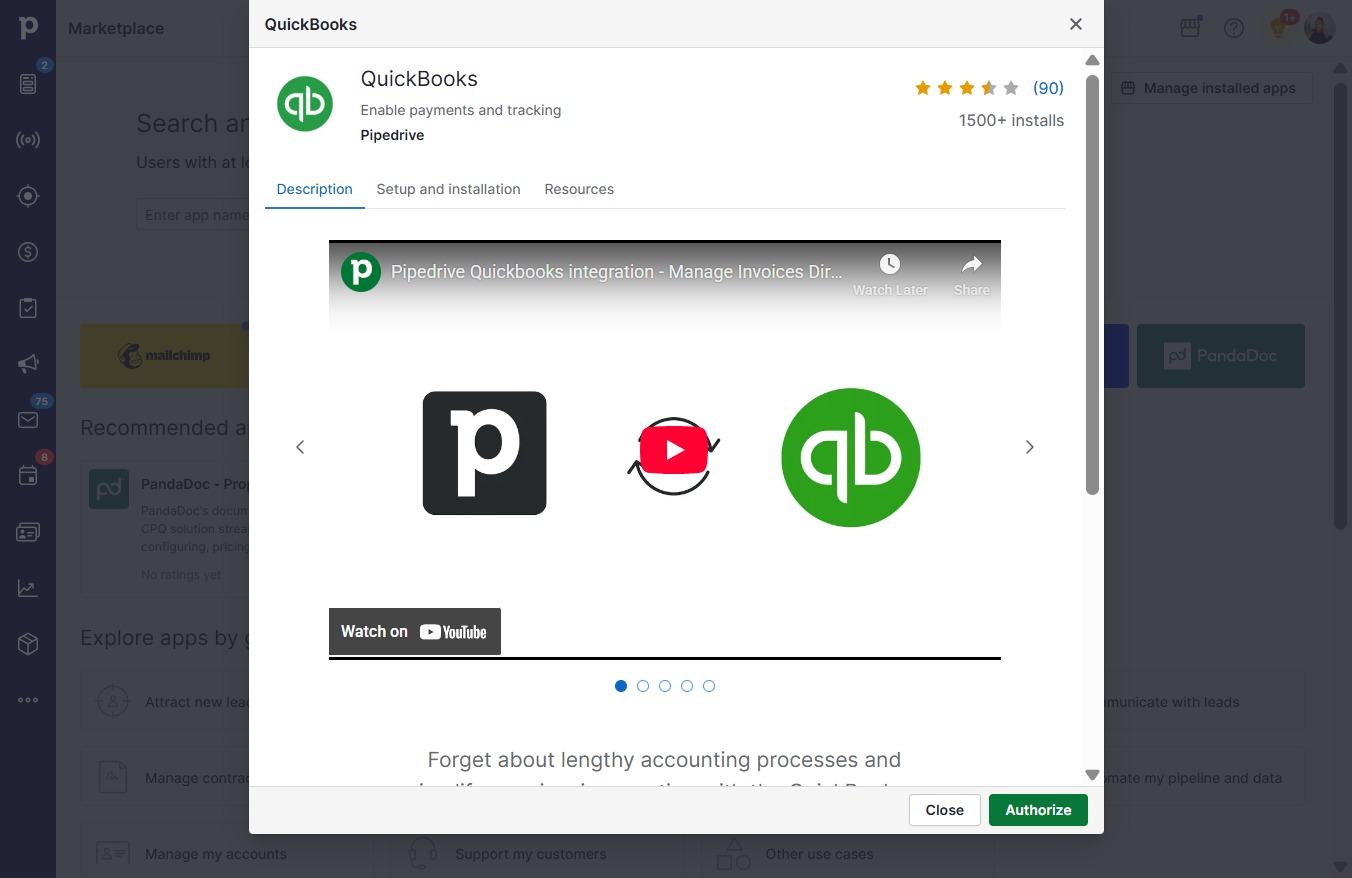Click the Authorize button
The height and width of the screenshot is (878, 1352).
1038,810
